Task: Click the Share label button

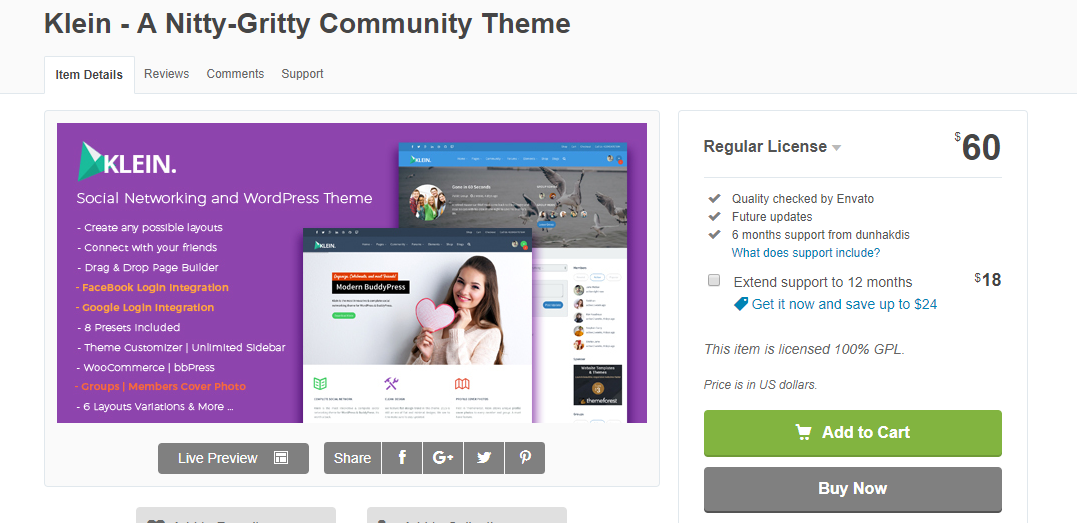Action: [352, 458]
